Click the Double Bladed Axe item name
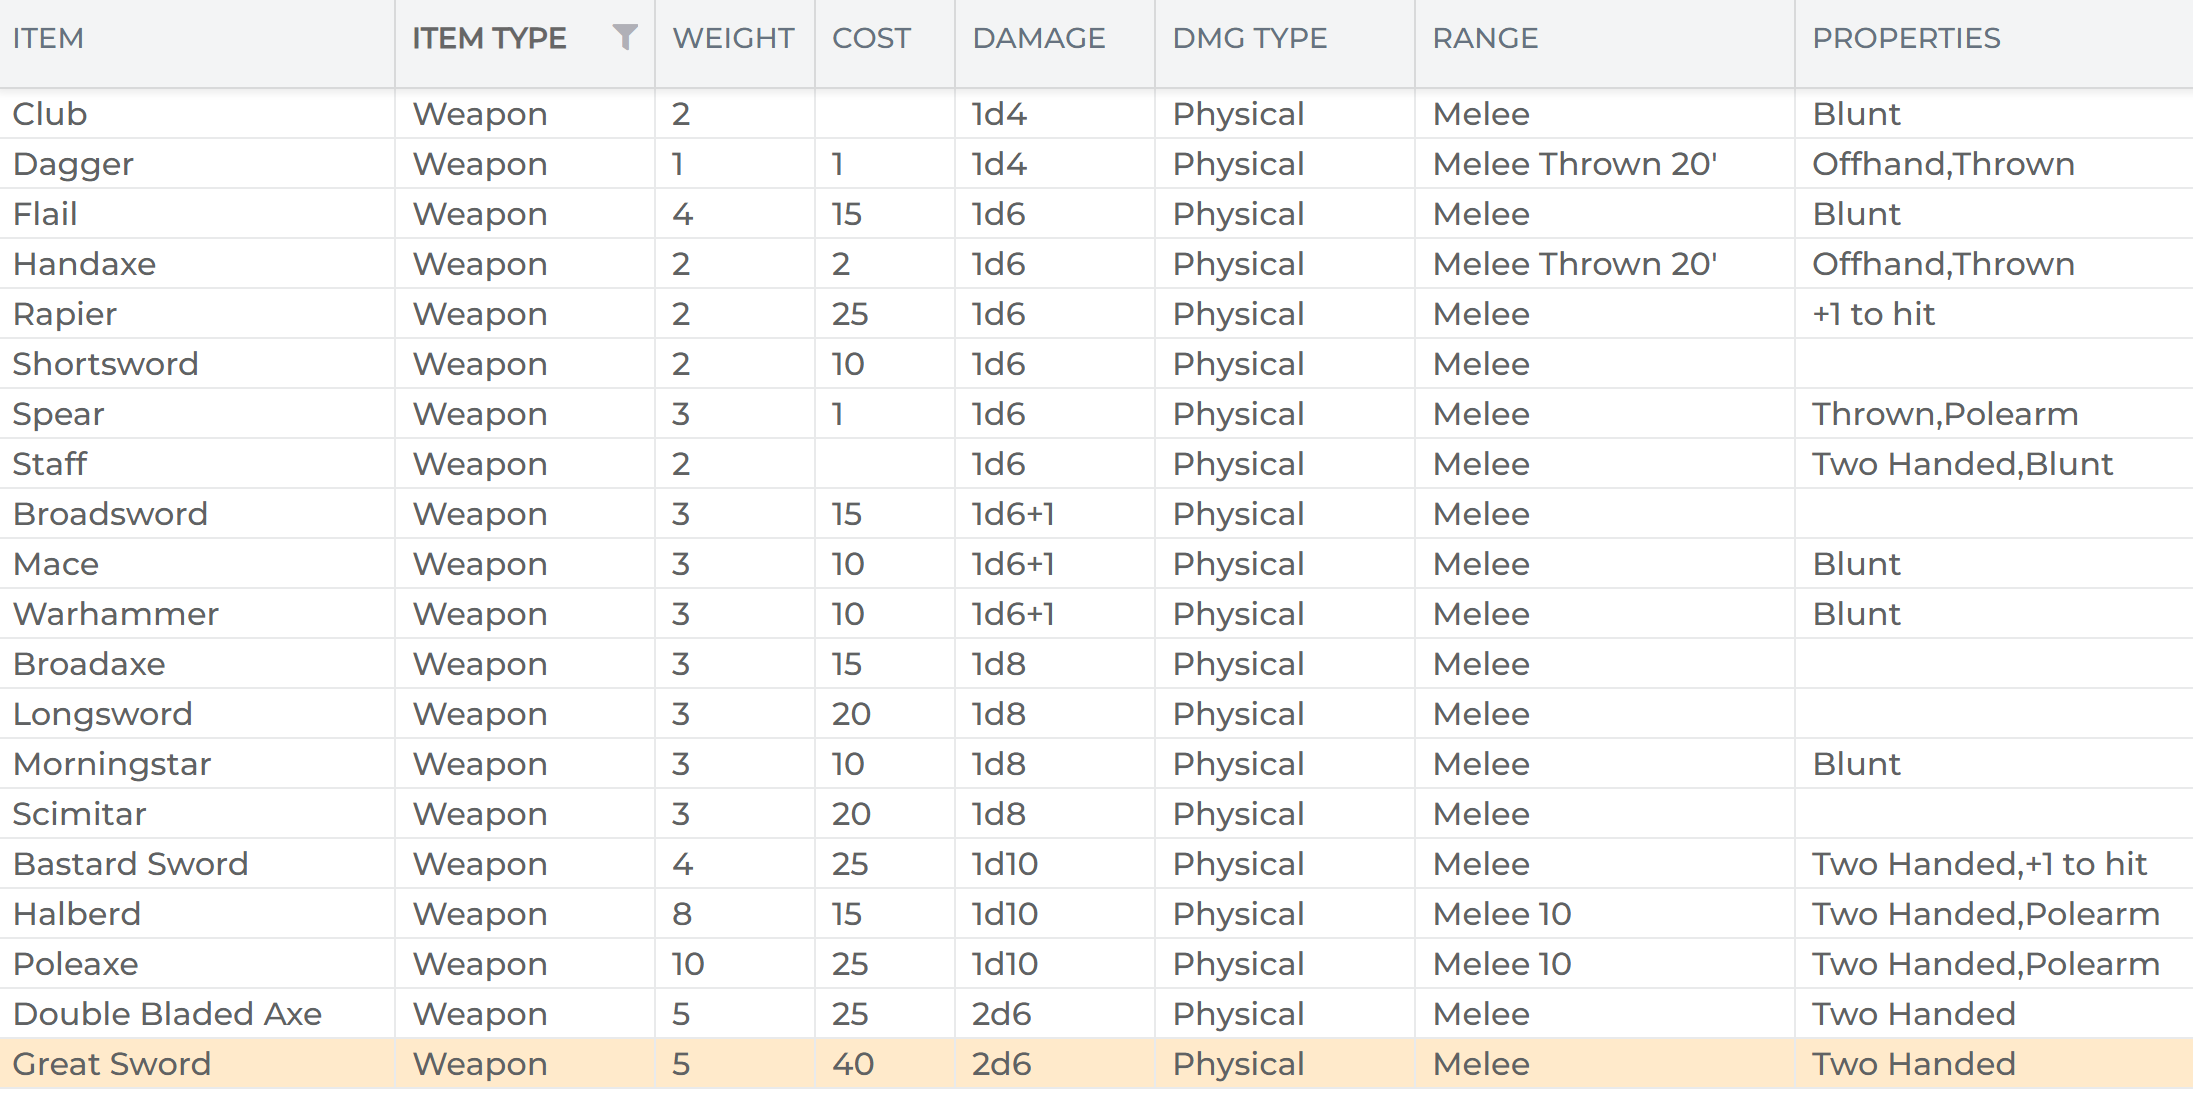 pyautogui.click(x=167, y=1014)
